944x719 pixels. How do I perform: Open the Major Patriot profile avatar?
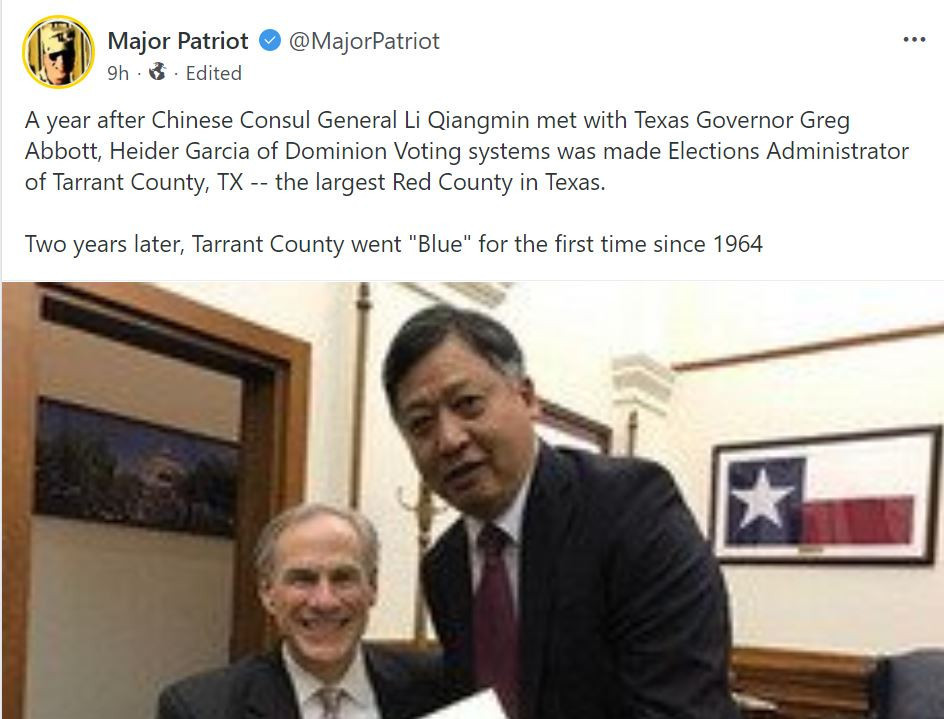[58, 52]
